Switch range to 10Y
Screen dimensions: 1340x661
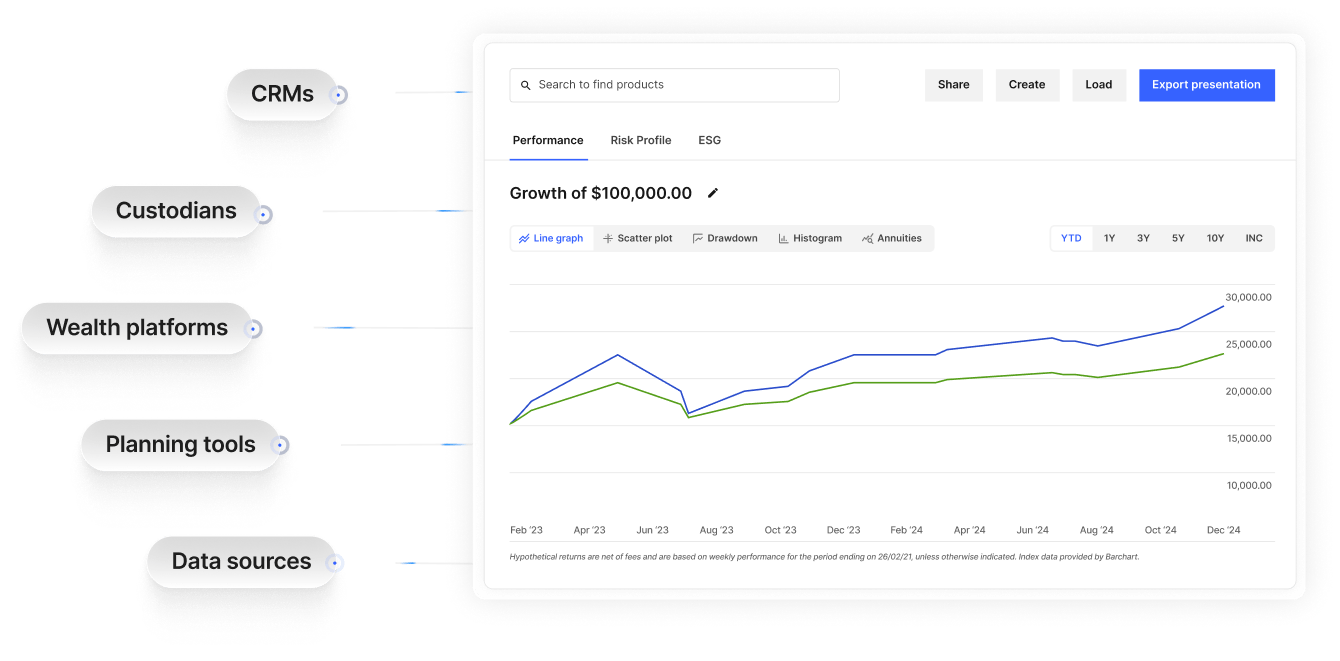1215,238
